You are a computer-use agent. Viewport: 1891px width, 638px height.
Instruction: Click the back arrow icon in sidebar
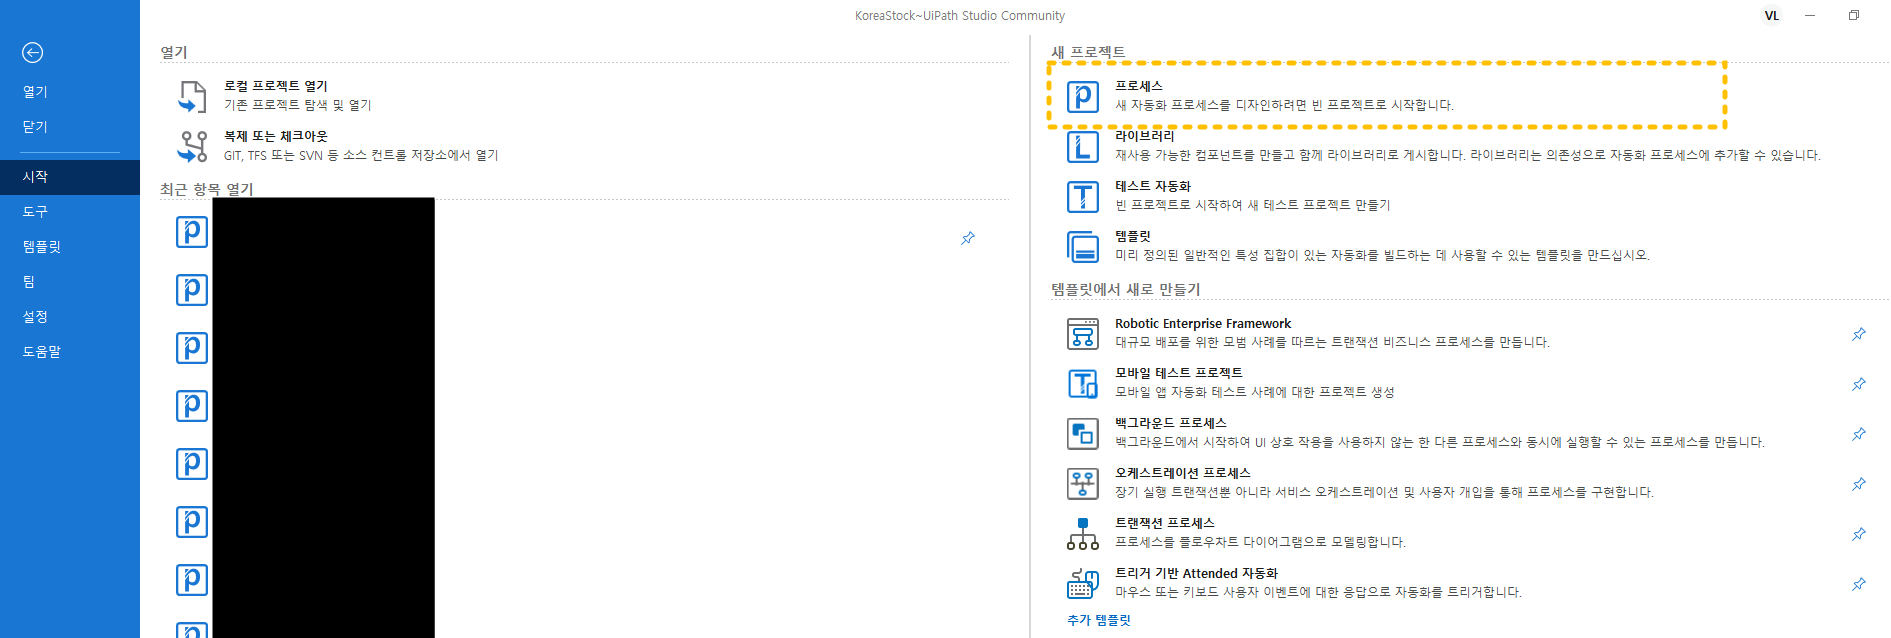[x=33, y=53]
